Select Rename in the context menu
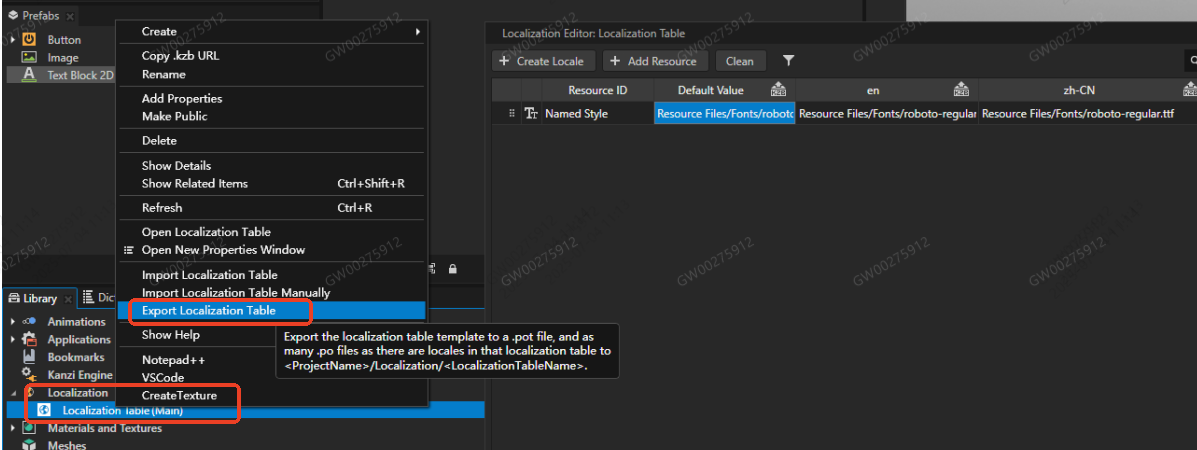Viewport: 1197px width, 450px height. 163,74
